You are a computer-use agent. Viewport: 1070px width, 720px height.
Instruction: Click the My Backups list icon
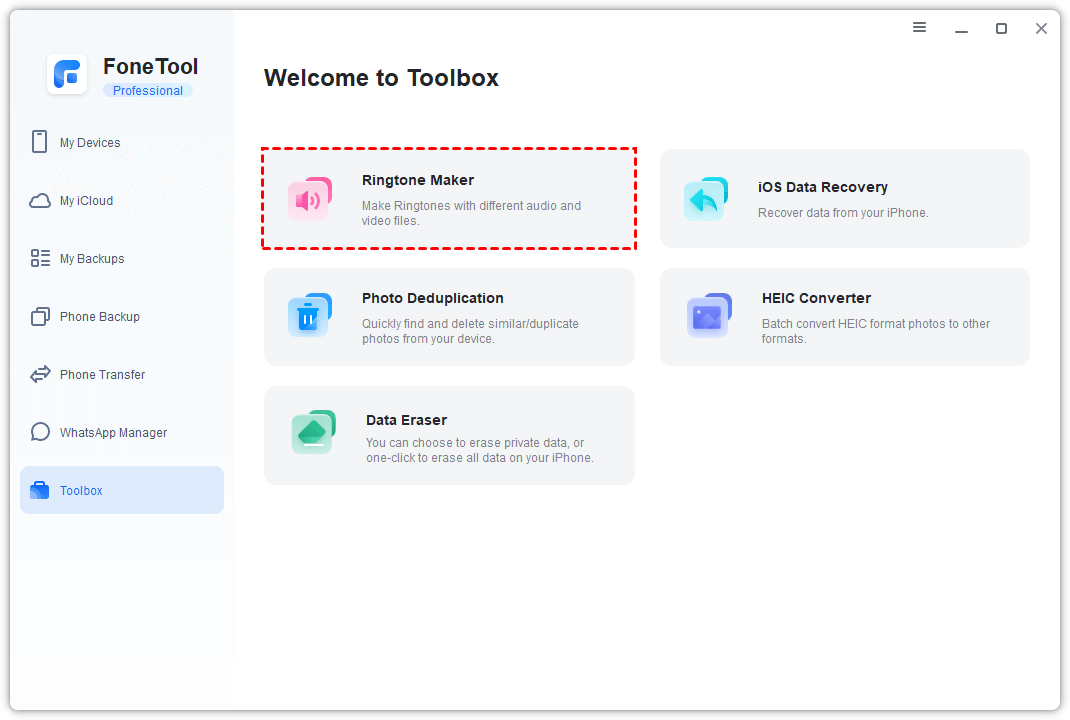click(40, 258)
